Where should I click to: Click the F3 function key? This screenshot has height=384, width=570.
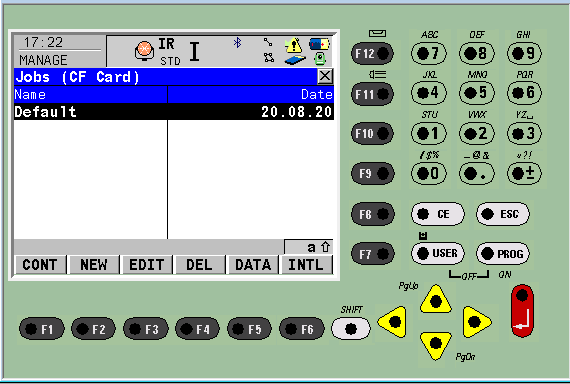pyautogui.click(x=145, y=329)
